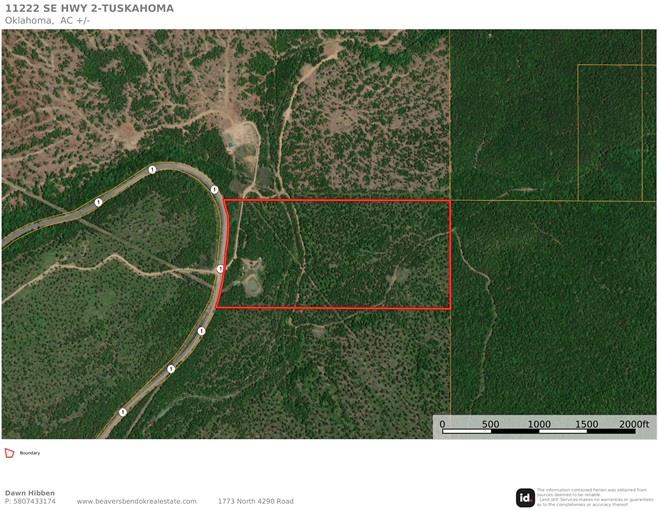
Task: Click Highway 1 marker just below boundary's southwest corner
Action: (201, 331)
